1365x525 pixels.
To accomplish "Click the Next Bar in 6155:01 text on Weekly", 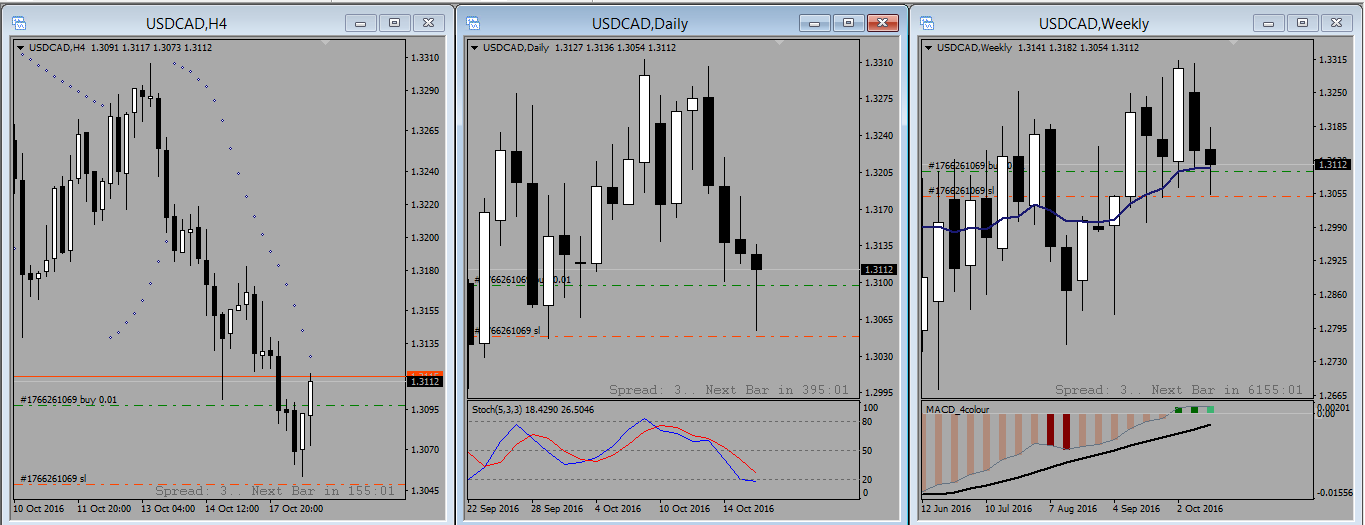I will tap(1227, 390).
